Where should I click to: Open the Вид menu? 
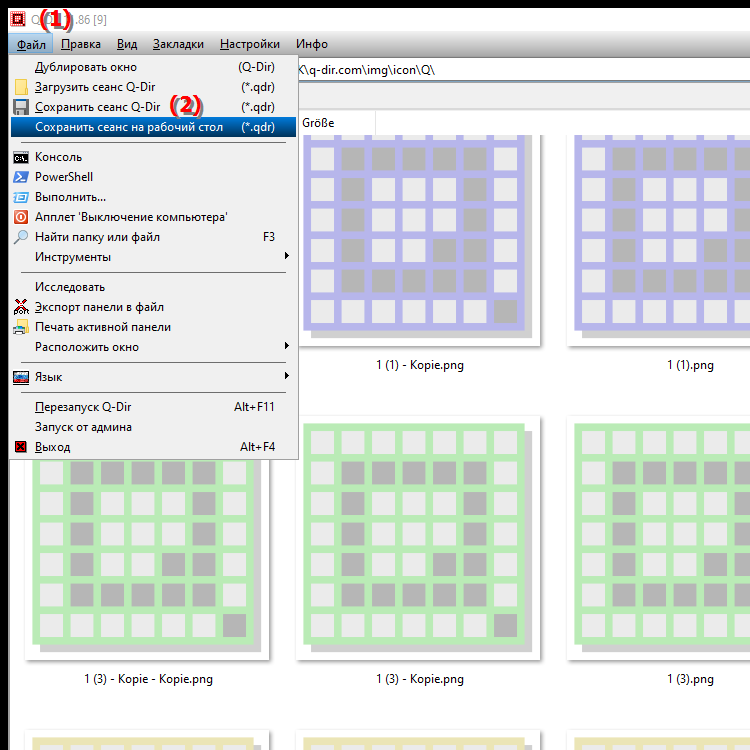(127, 44)
